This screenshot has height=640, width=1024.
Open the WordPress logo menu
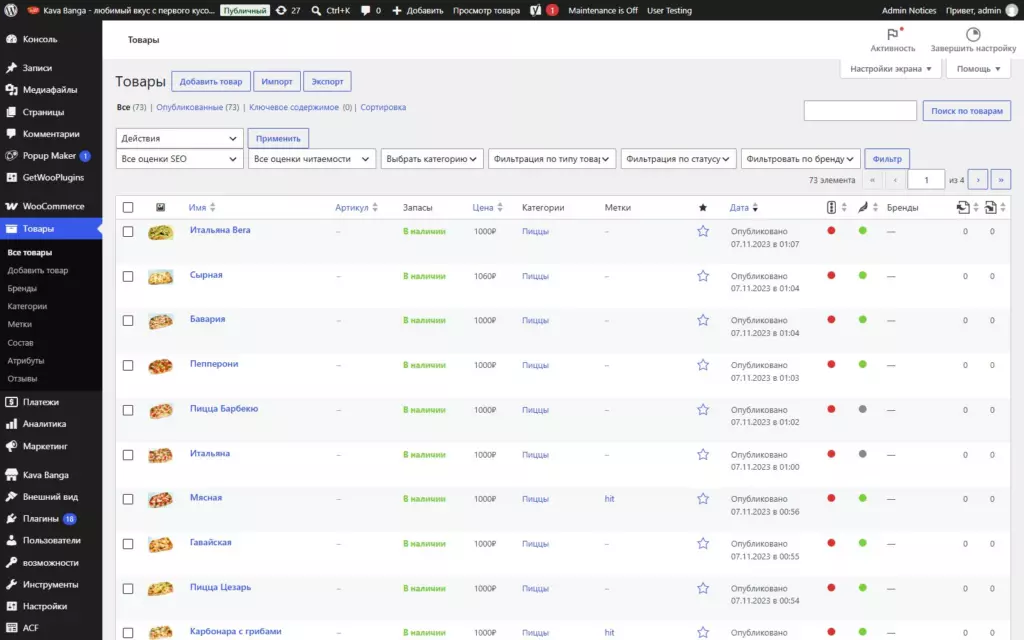point(10,10)
